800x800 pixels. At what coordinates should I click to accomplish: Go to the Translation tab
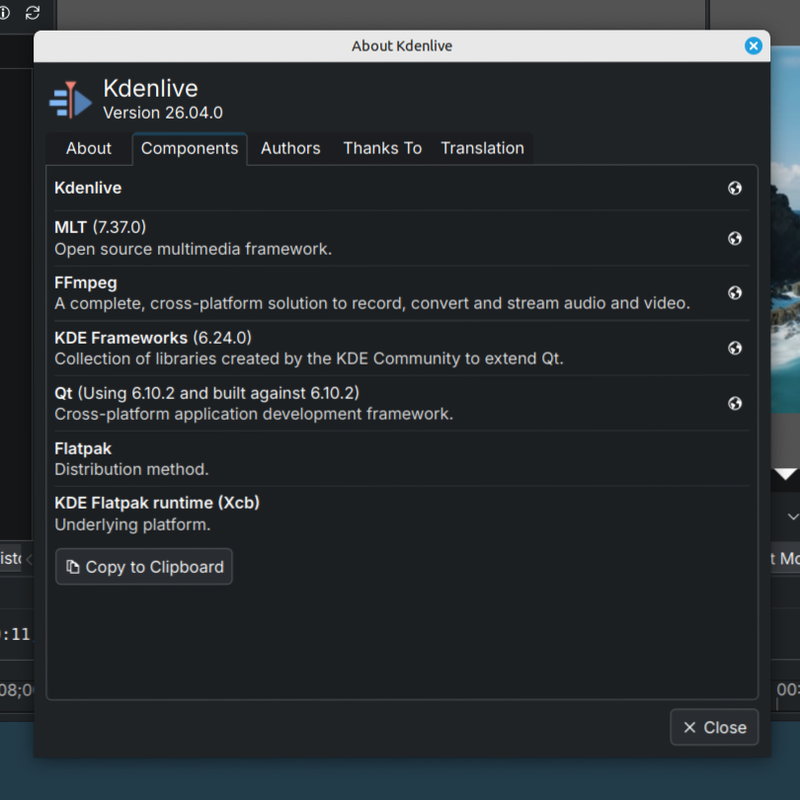(482, 148)
